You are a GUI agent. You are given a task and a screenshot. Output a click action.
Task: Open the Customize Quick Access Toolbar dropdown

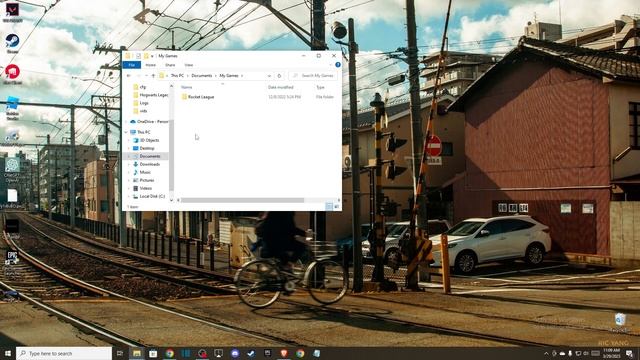152,56
